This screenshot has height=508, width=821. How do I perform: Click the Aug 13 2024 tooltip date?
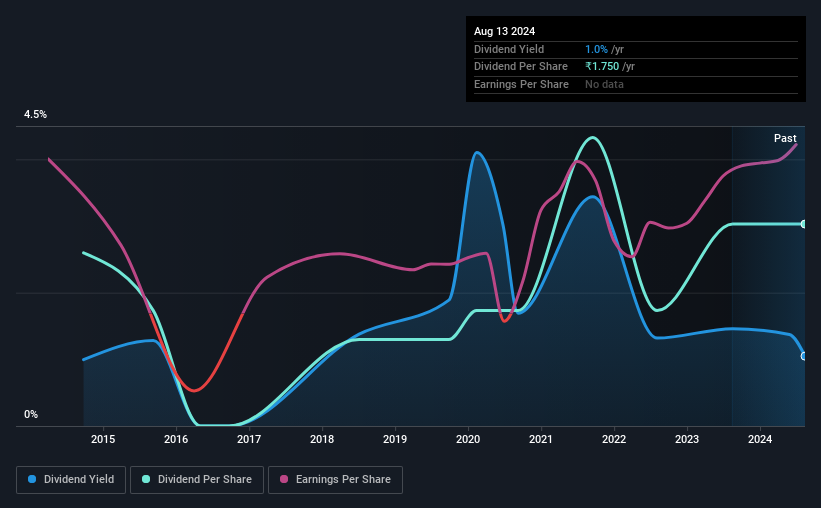(x=504, y=31)
